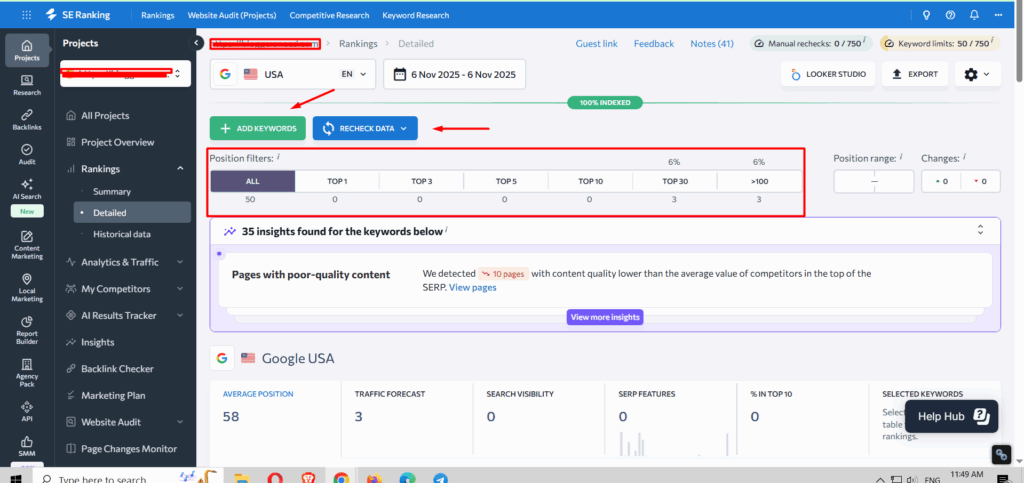This screenshot has width=1024, height=483.
Task: Open the Report Builder sidebar icon
Action: point(27,330)
